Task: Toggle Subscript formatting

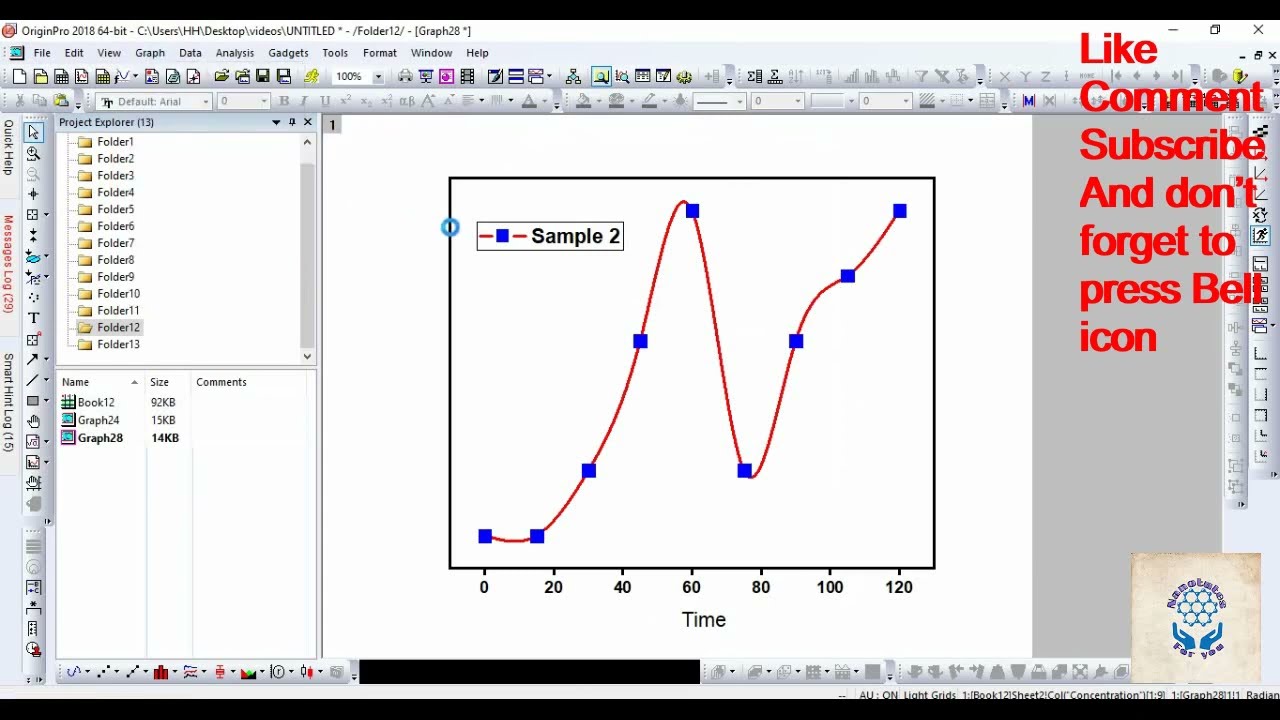Action: 366,101
